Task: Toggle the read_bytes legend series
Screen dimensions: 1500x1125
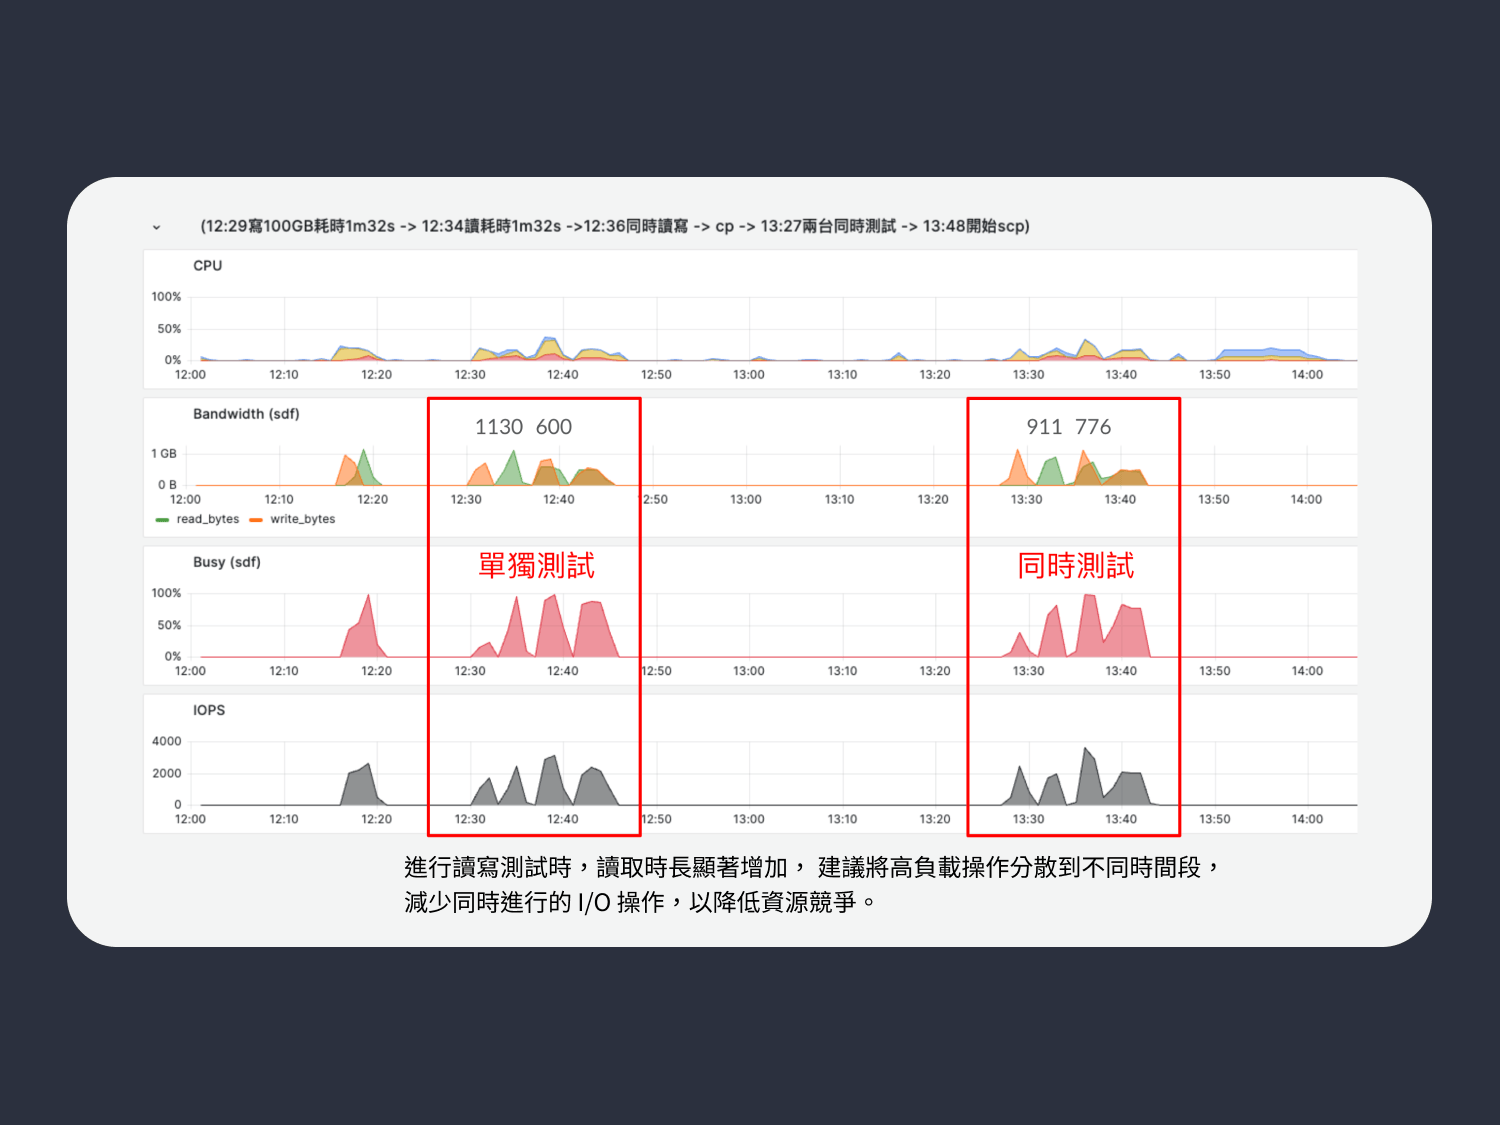Action: [208, 519]
